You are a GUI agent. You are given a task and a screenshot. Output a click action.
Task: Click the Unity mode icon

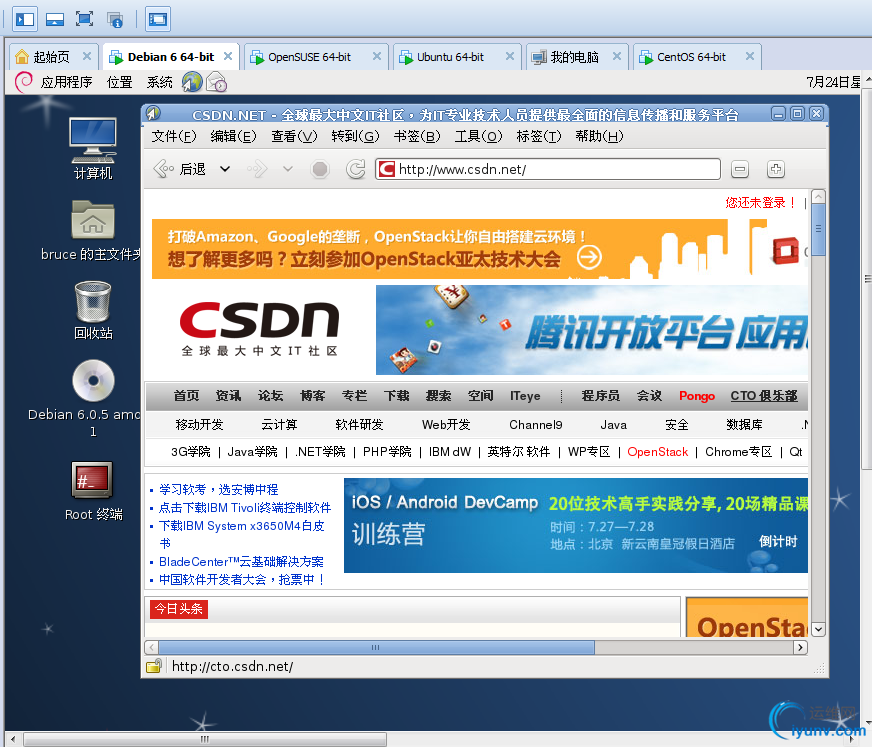coord(115,19)
